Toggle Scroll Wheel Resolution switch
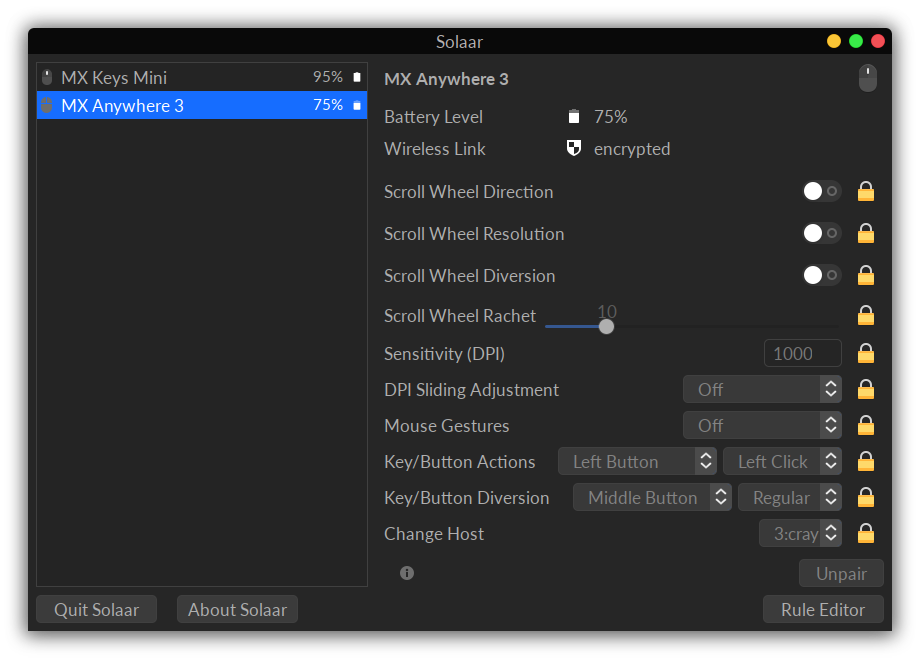Viewport: 920px width, 659px height. tap(822, 233)
